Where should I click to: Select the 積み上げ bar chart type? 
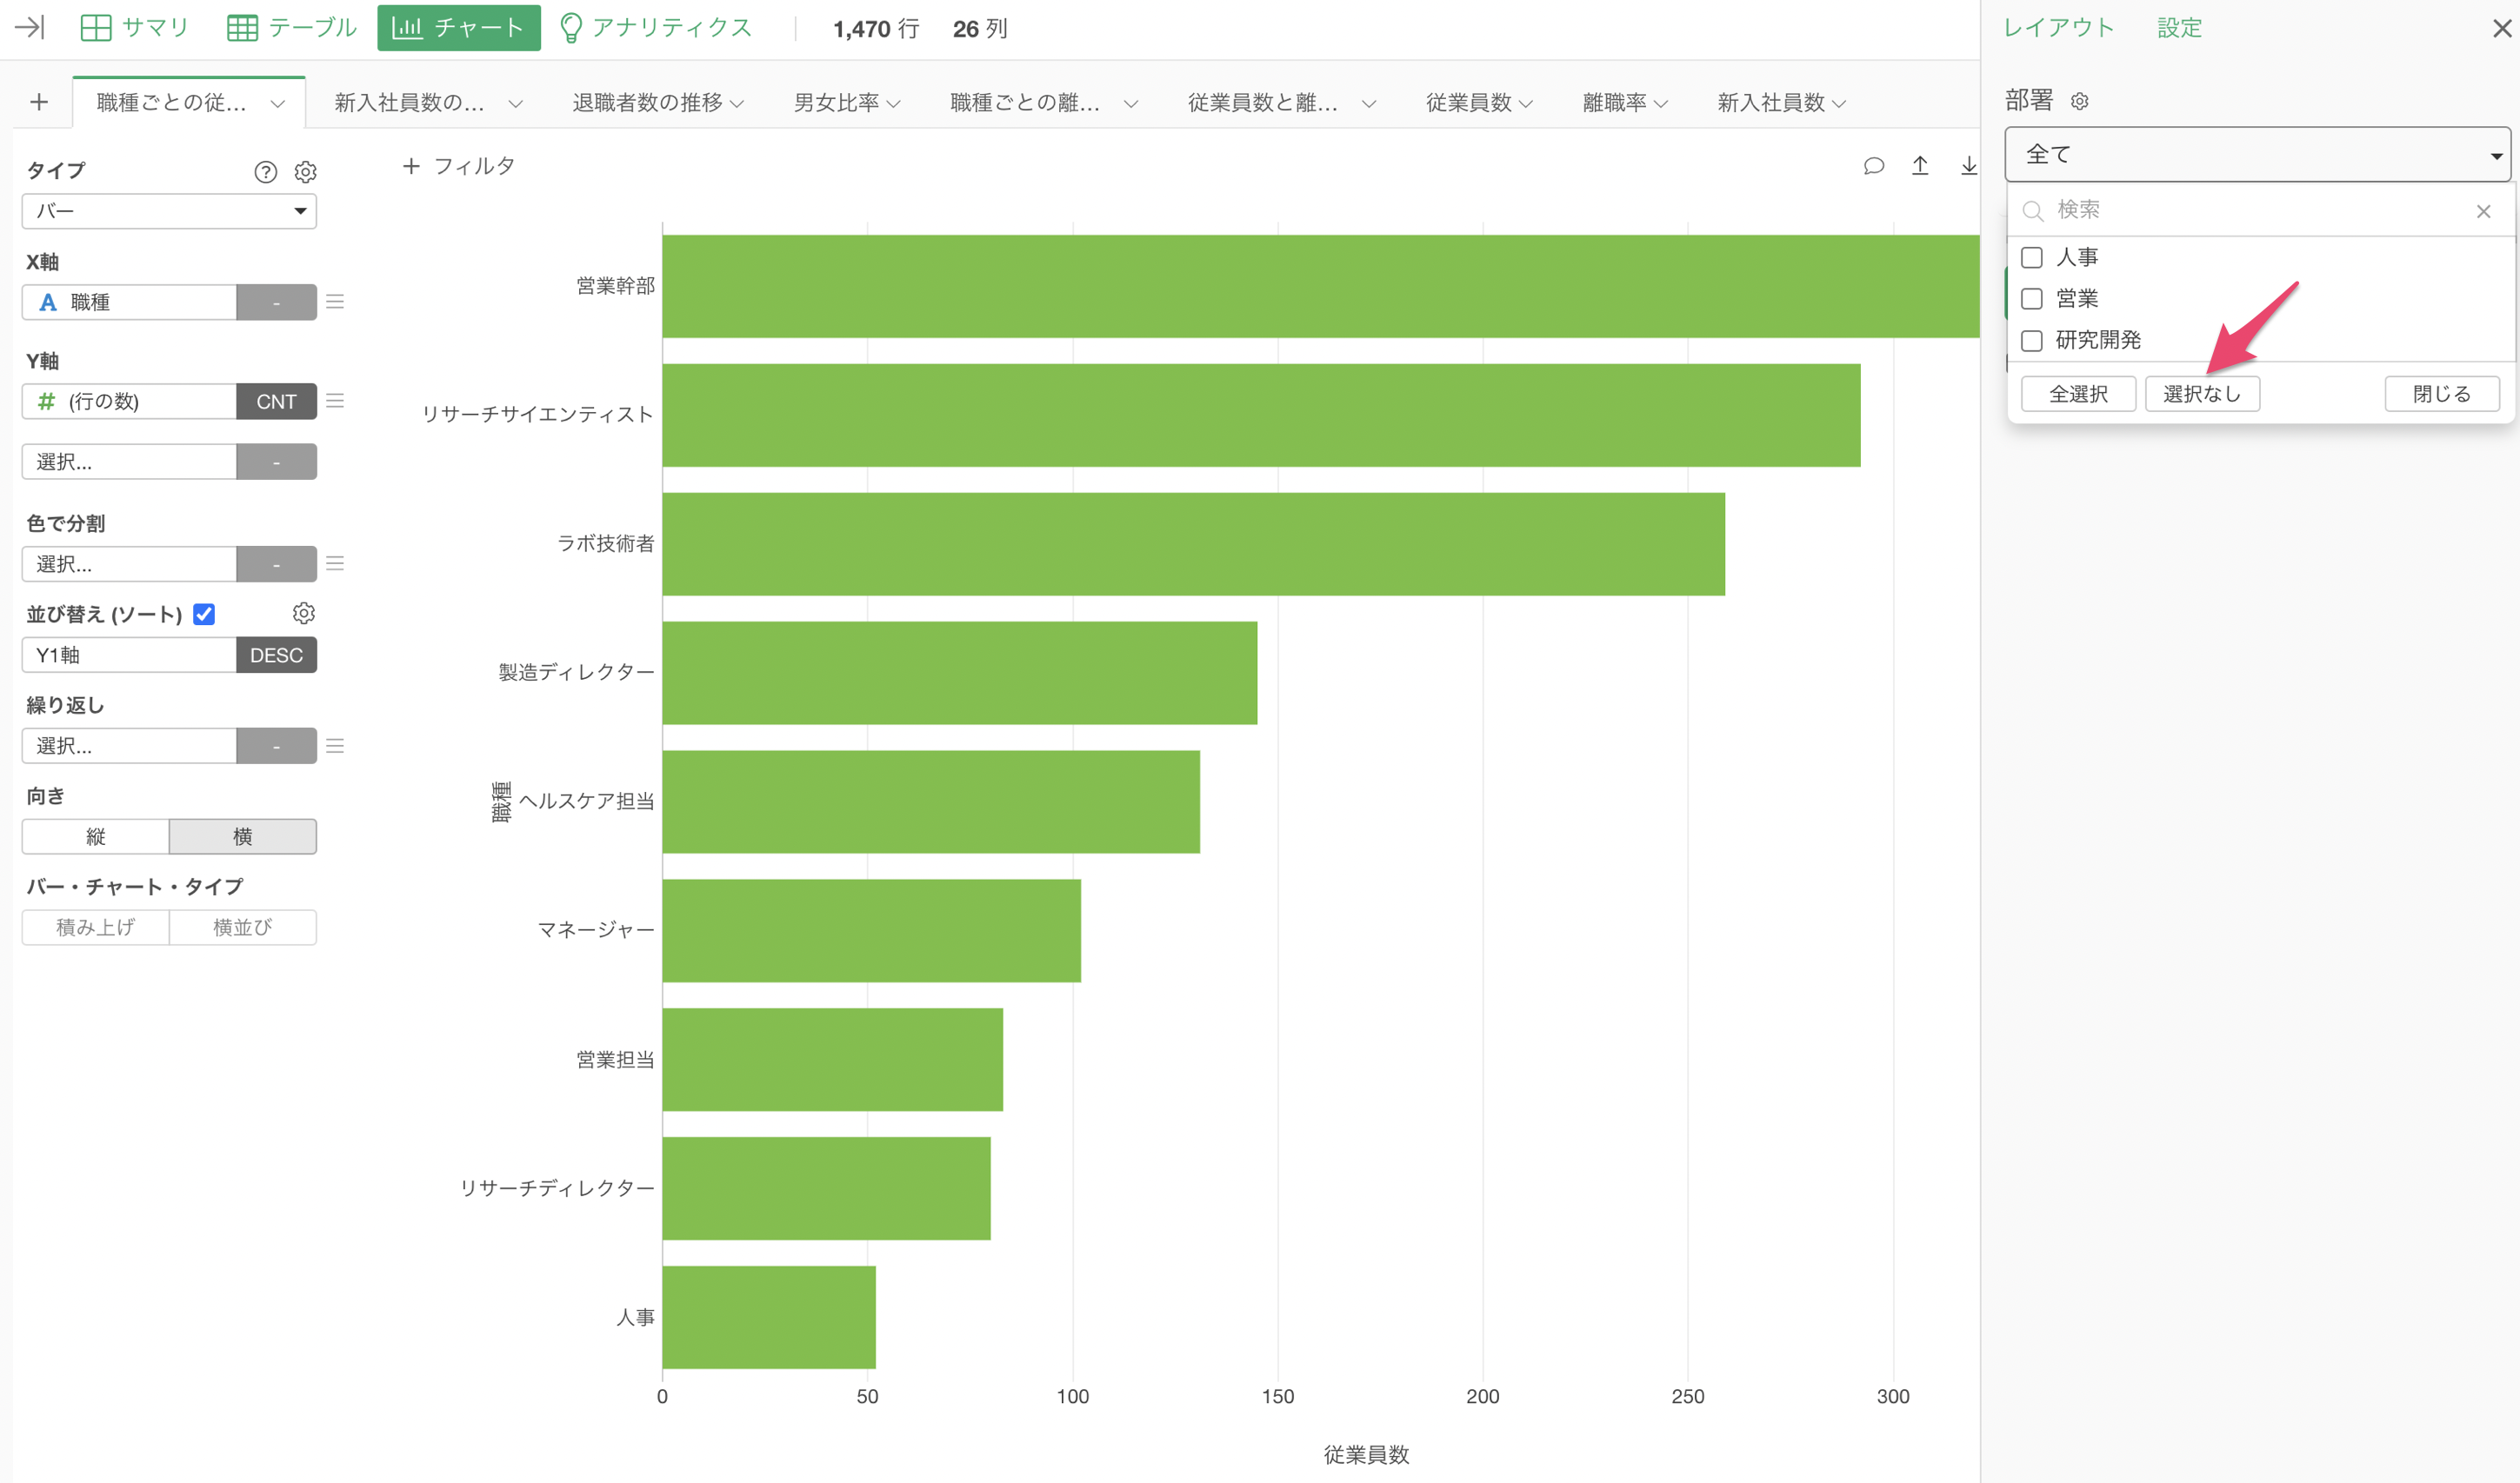pyautogui.click(x=95, y=927)
